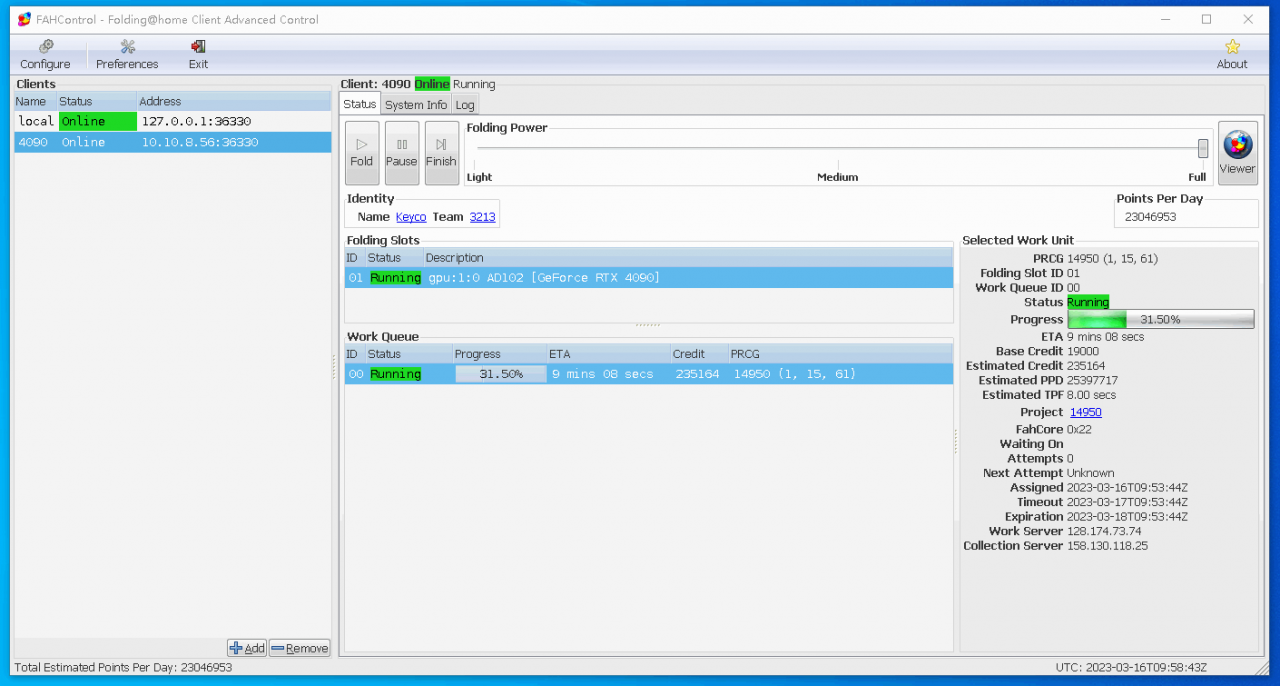Viewport: 1280px width, 686px height.
Task: Click the Exit toolbar button
Action: pyautogui.click(x=198, y=55)
